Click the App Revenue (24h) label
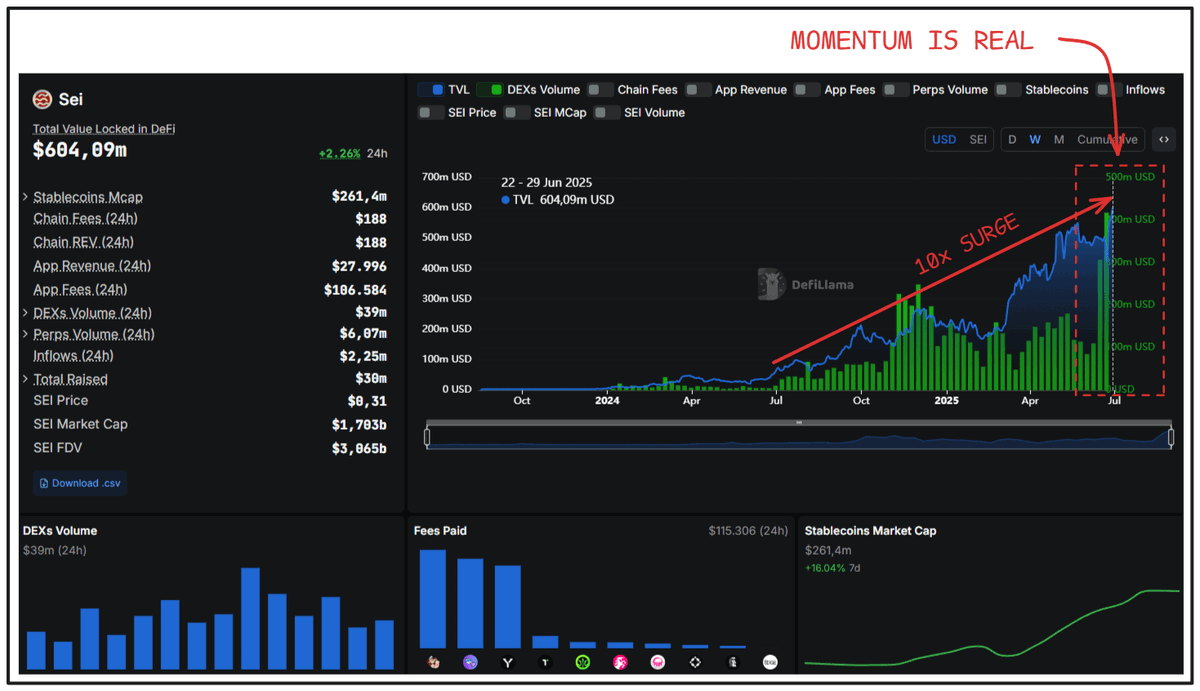 (92, 266)
